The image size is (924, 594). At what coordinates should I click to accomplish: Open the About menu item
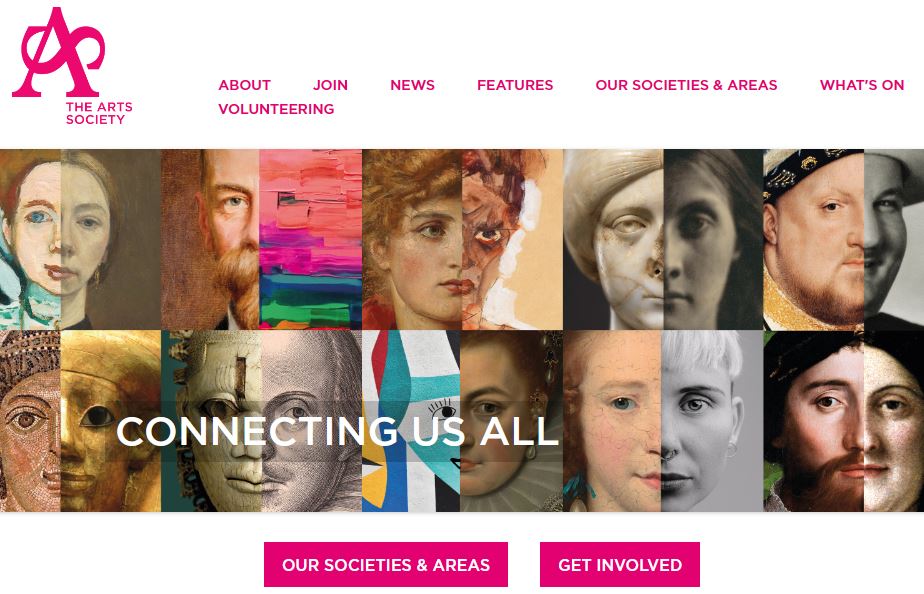[245, 85]
